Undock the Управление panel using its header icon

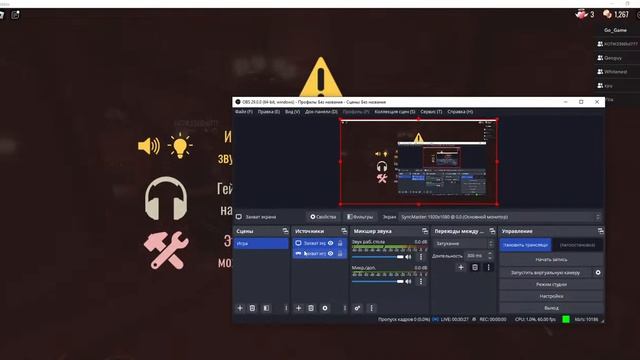[600, 231]
